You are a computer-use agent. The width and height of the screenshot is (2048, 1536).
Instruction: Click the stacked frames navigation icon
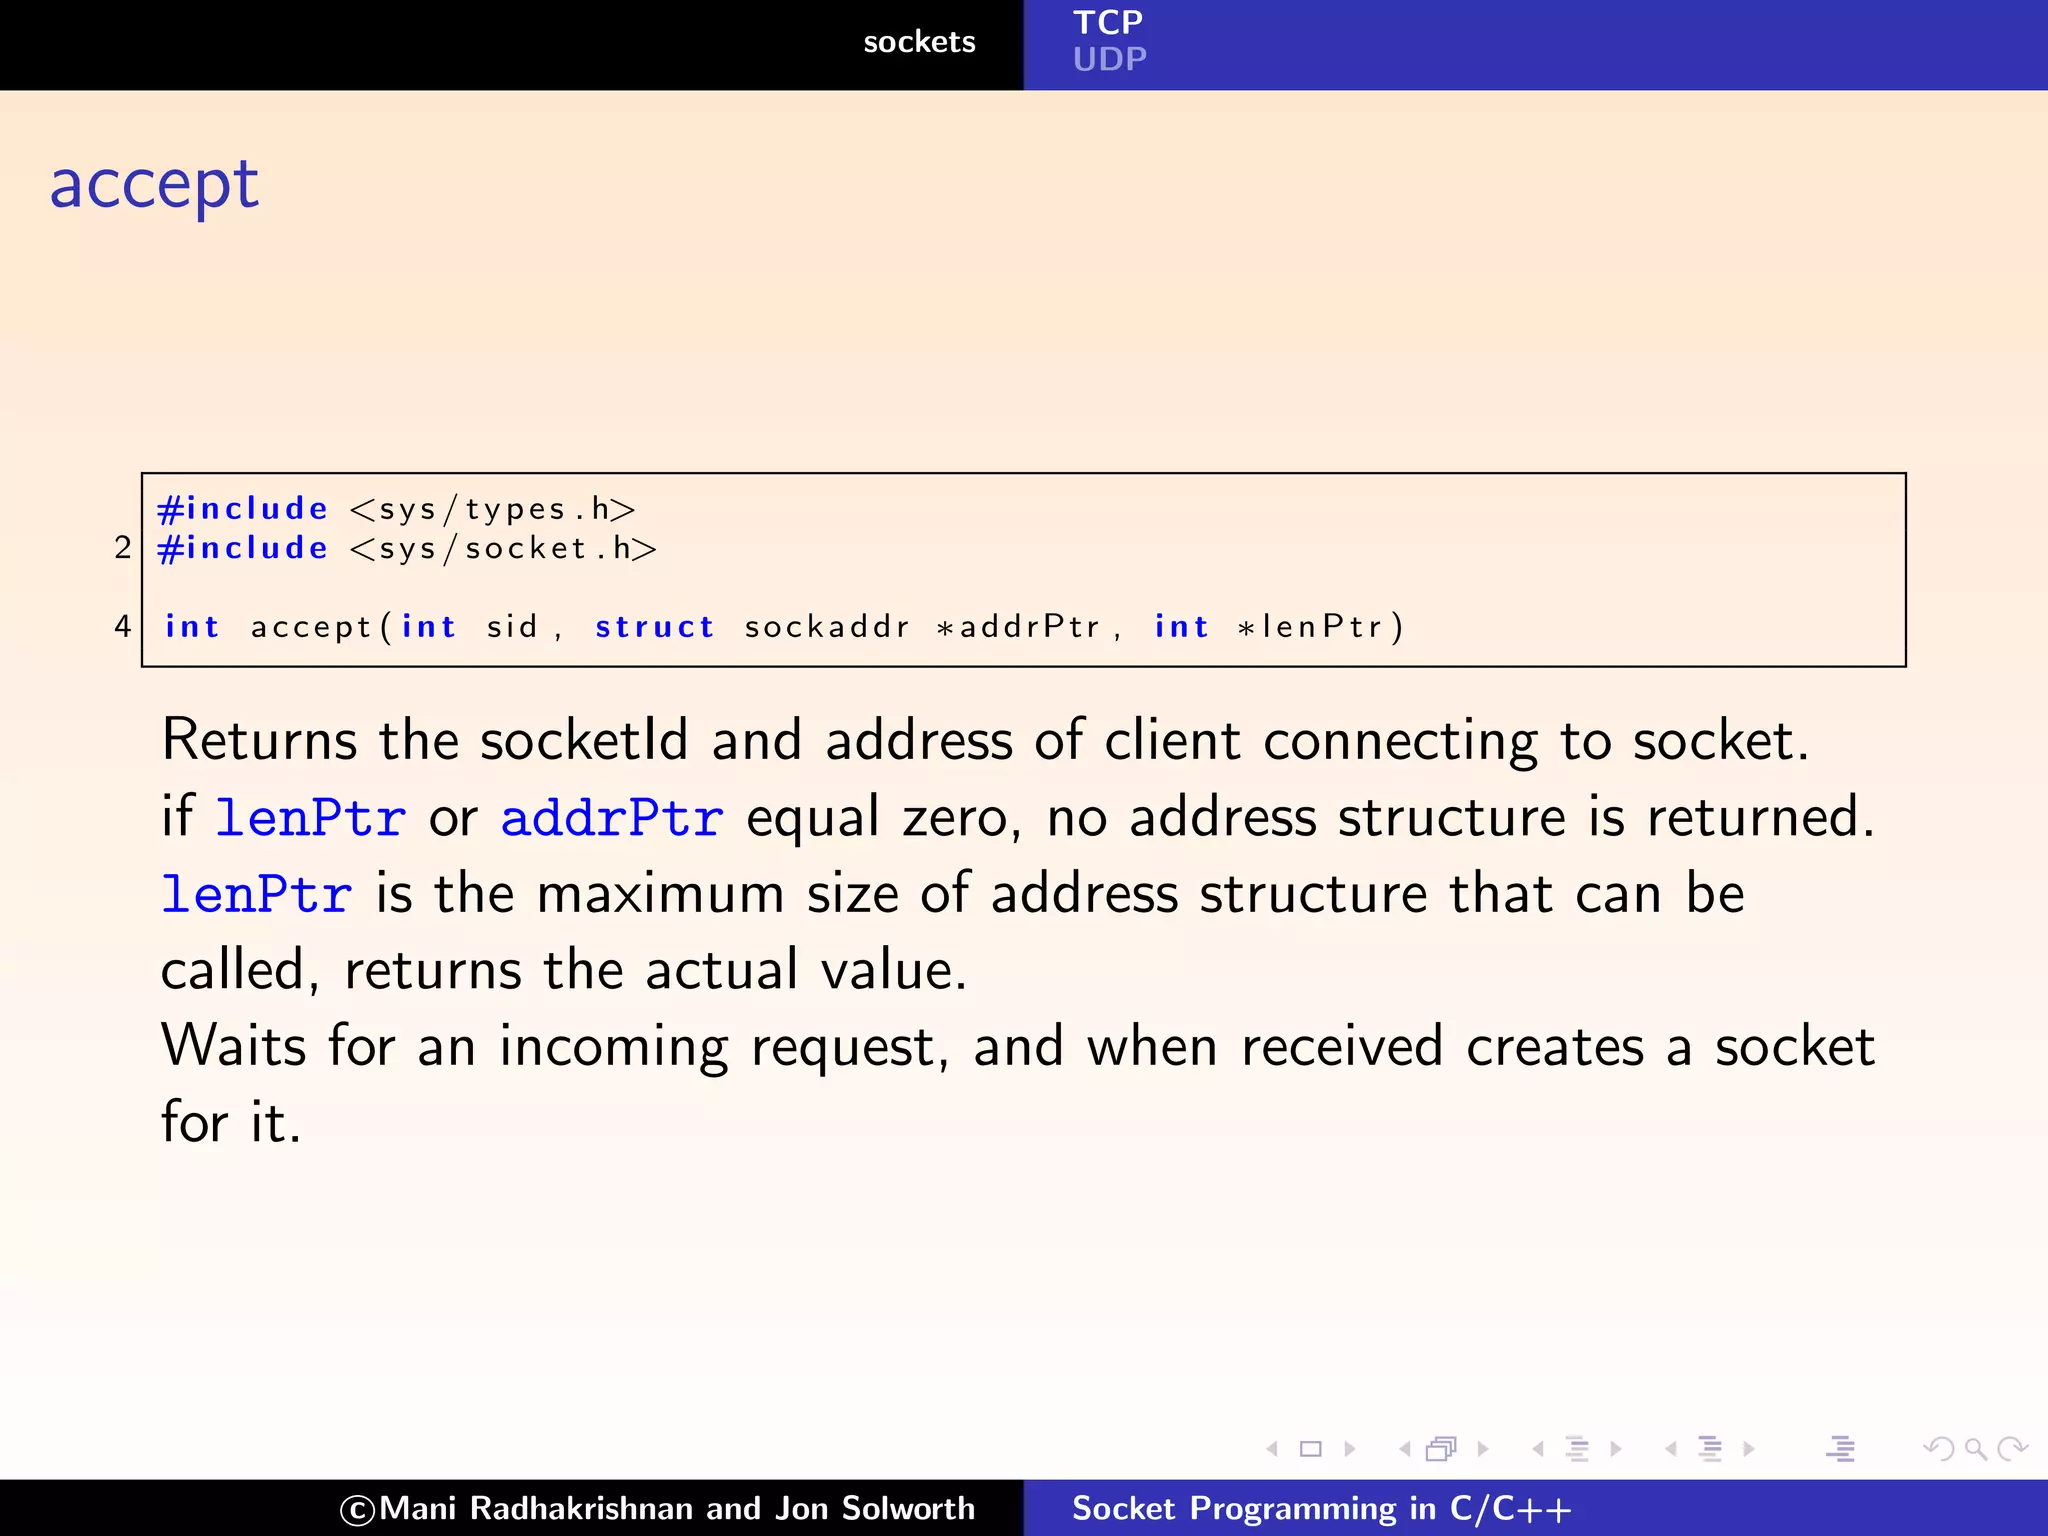pos(1442,1449)
